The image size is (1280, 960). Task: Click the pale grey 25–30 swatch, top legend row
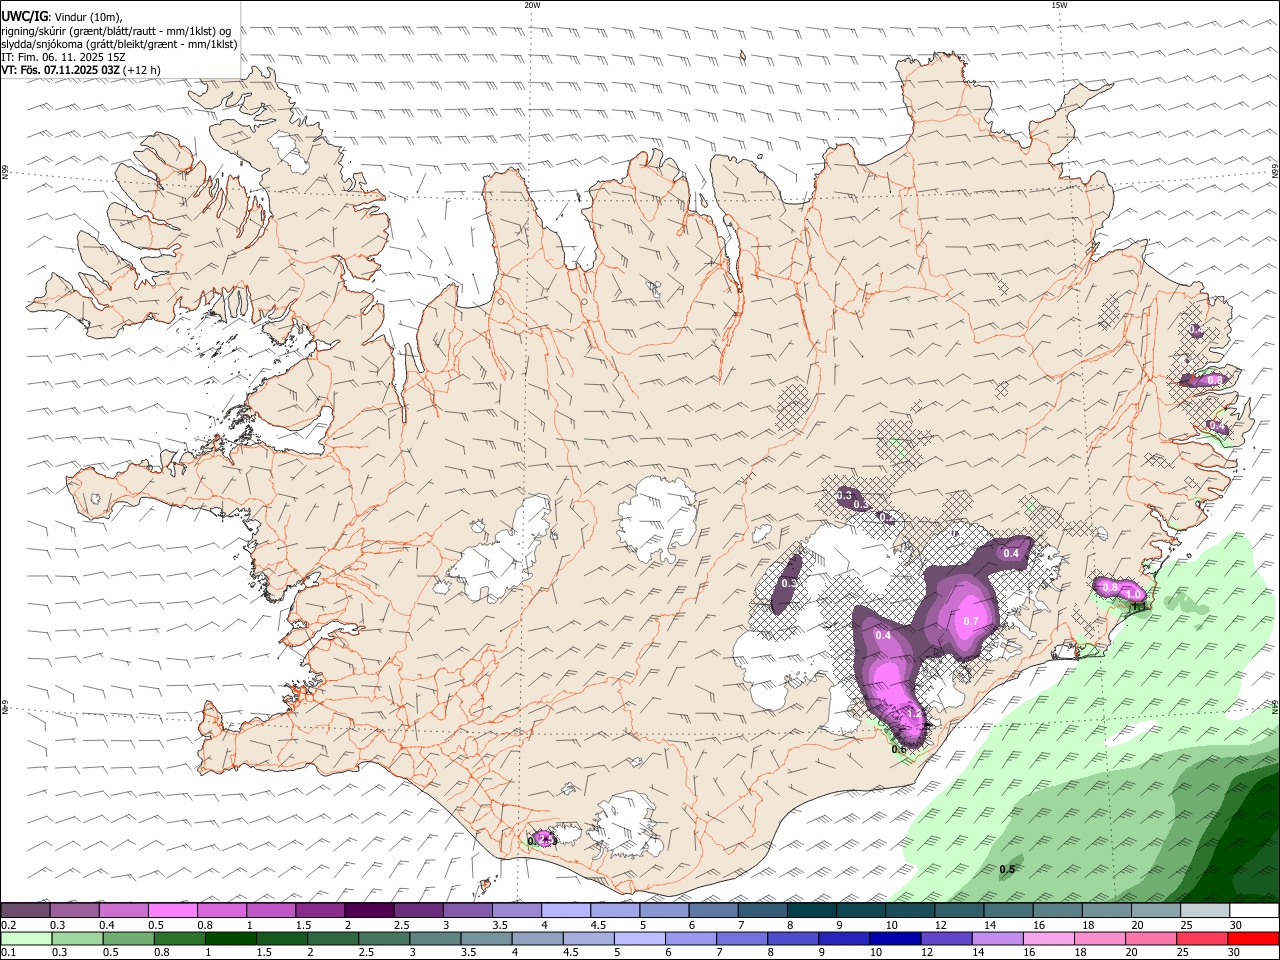[x=1204, y=911]
